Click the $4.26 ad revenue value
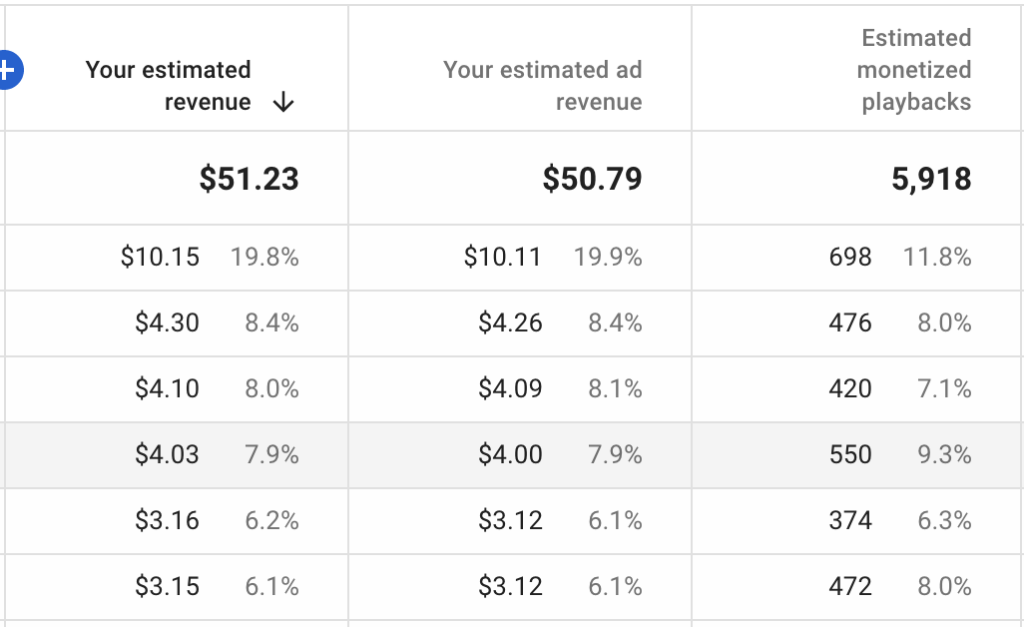 (x=510, y=323)
